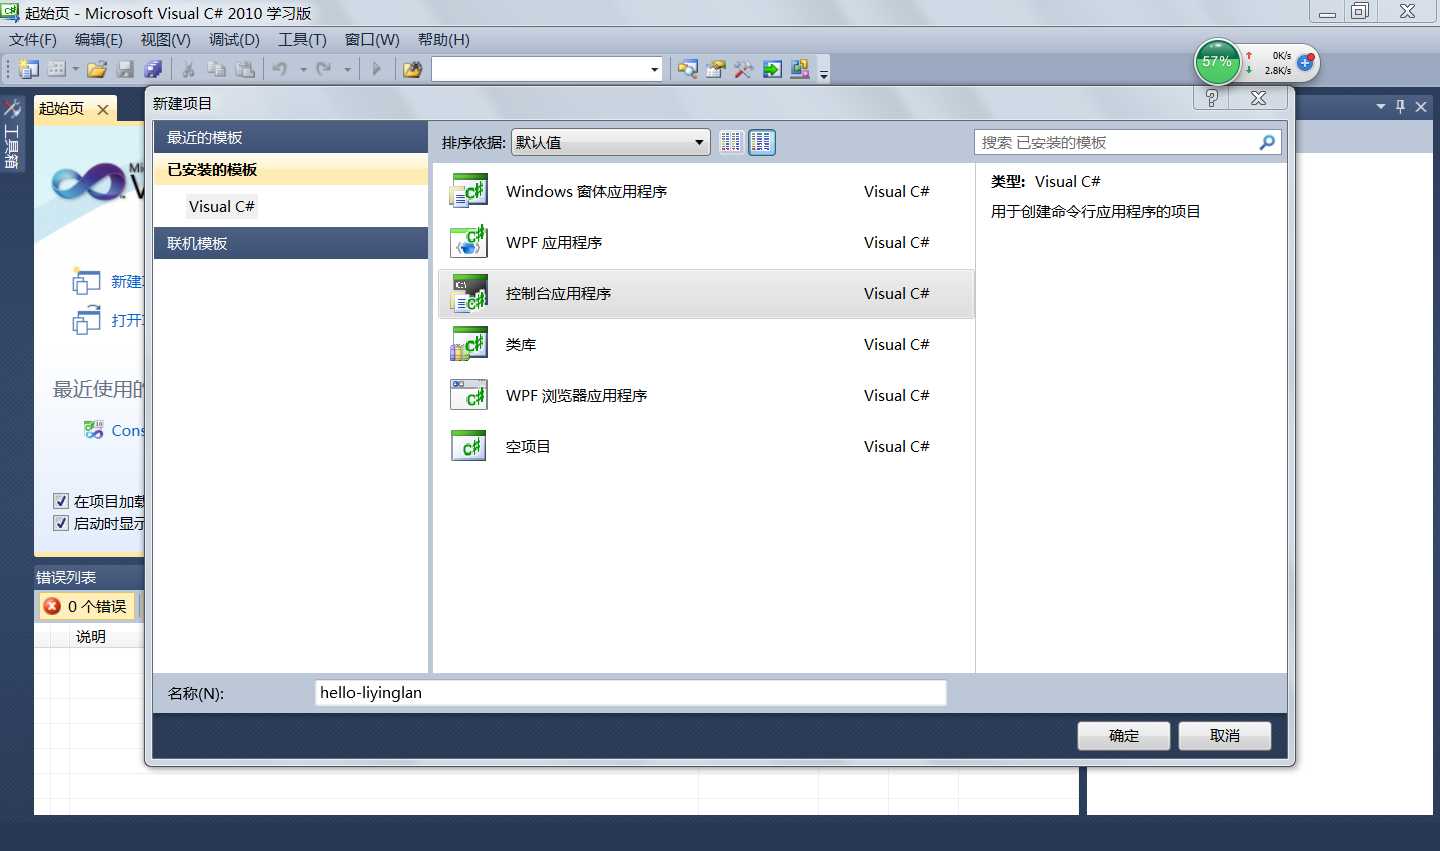Click the Cut scissors icon
1440x851 pixels.
pos(188,69)
